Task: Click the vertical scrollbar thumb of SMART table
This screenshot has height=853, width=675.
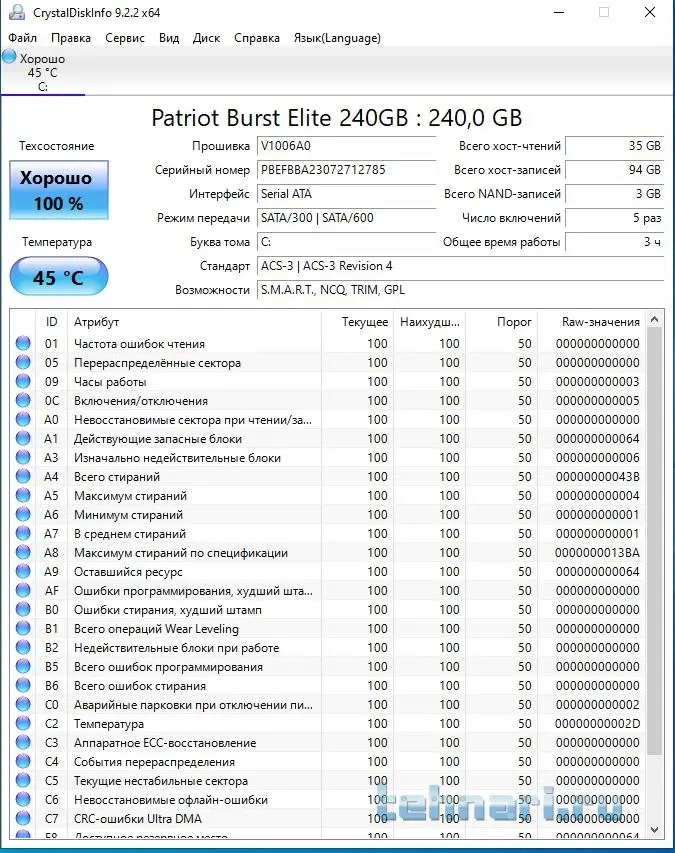Action: 655,541
